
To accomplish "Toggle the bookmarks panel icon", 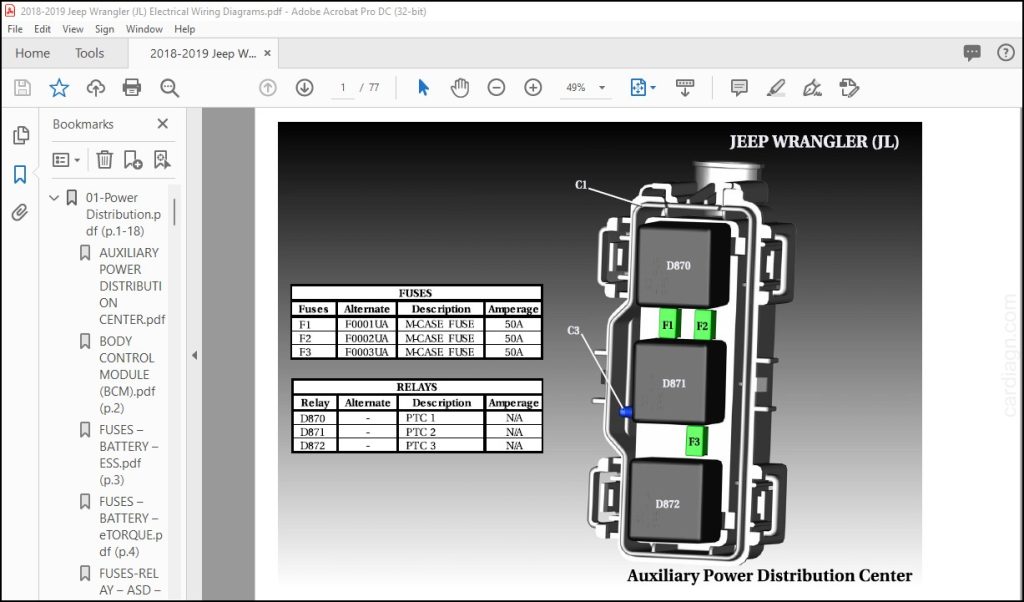I will pyautogui.click(x=20, y=174).
